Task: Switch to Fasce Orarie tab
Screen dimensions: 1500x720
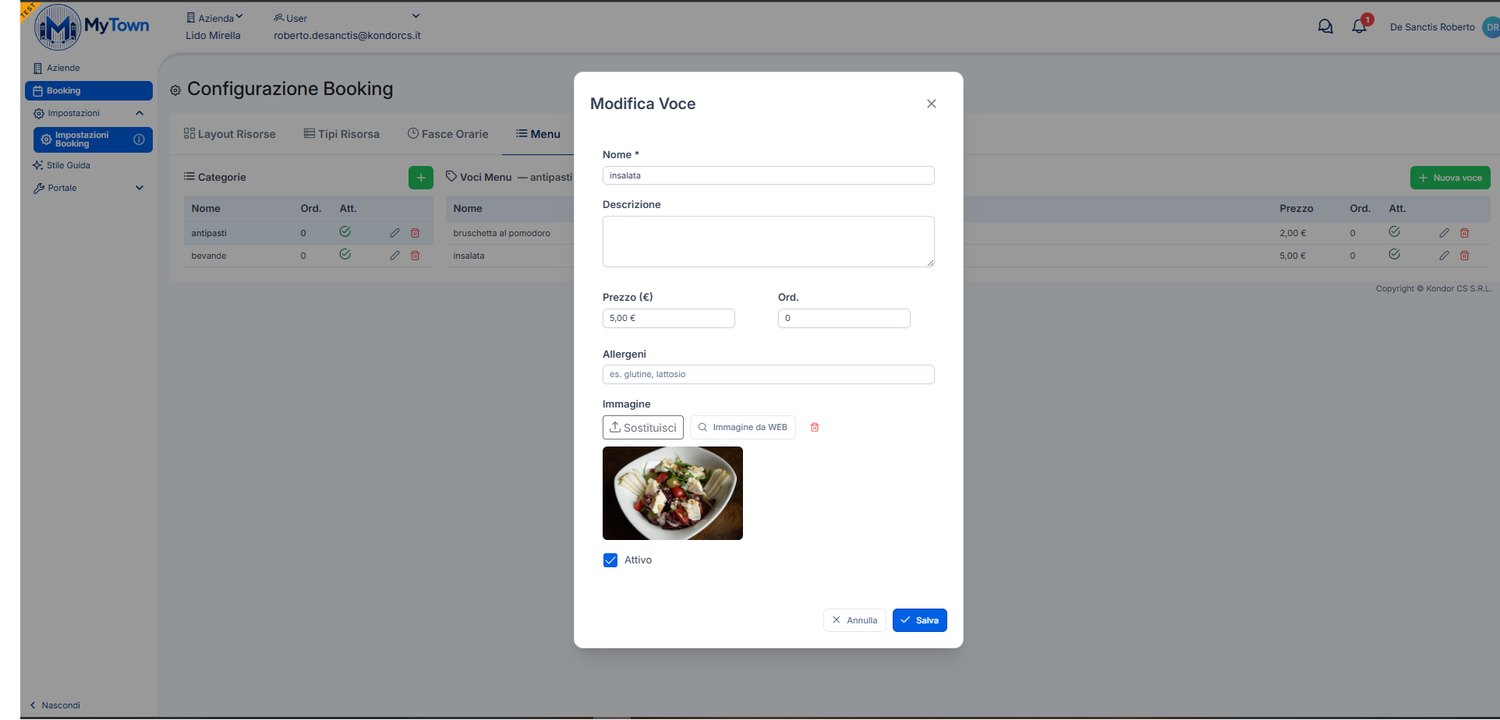Action: click(448, 134)
